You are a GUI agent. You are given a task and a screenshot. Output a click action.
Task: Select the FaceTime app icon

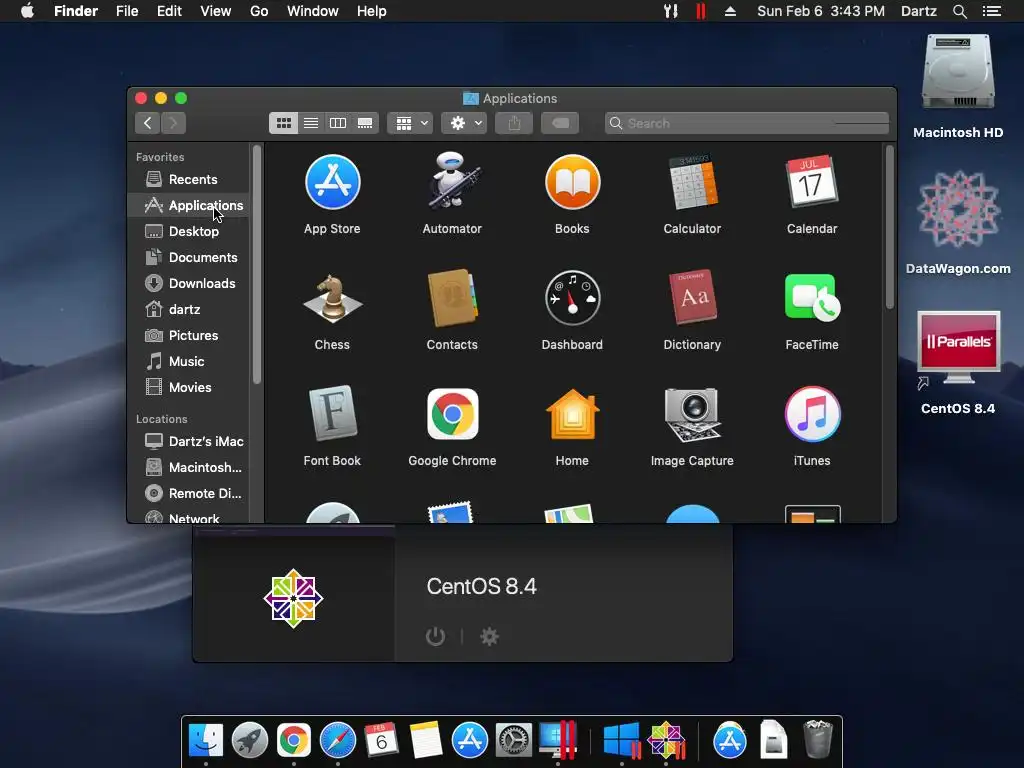pyautogui.click(x=812, y=298)
